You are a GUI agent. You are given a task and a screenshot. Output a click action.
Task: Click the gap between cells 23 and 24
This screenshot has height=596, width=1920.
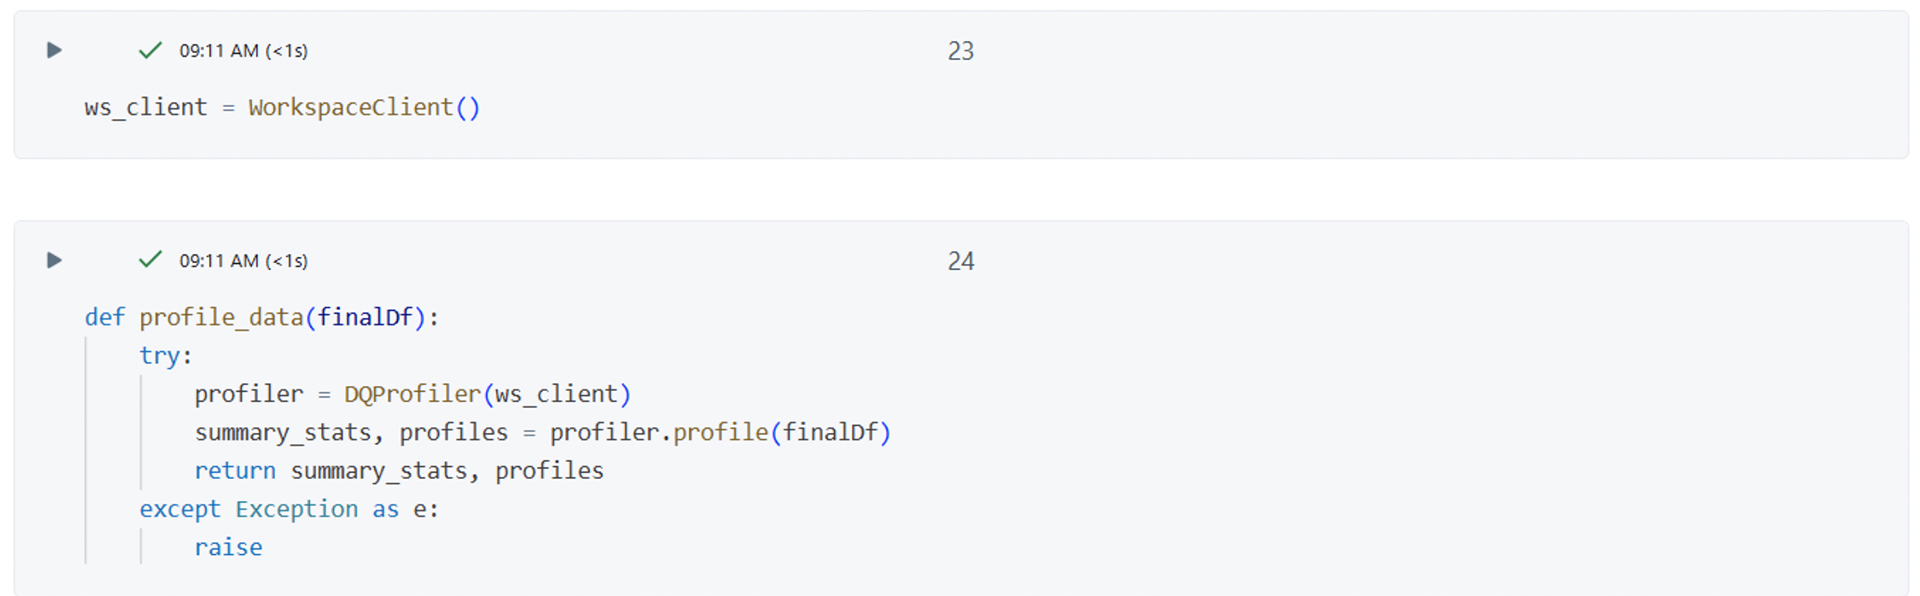click(x=960, y=190)
